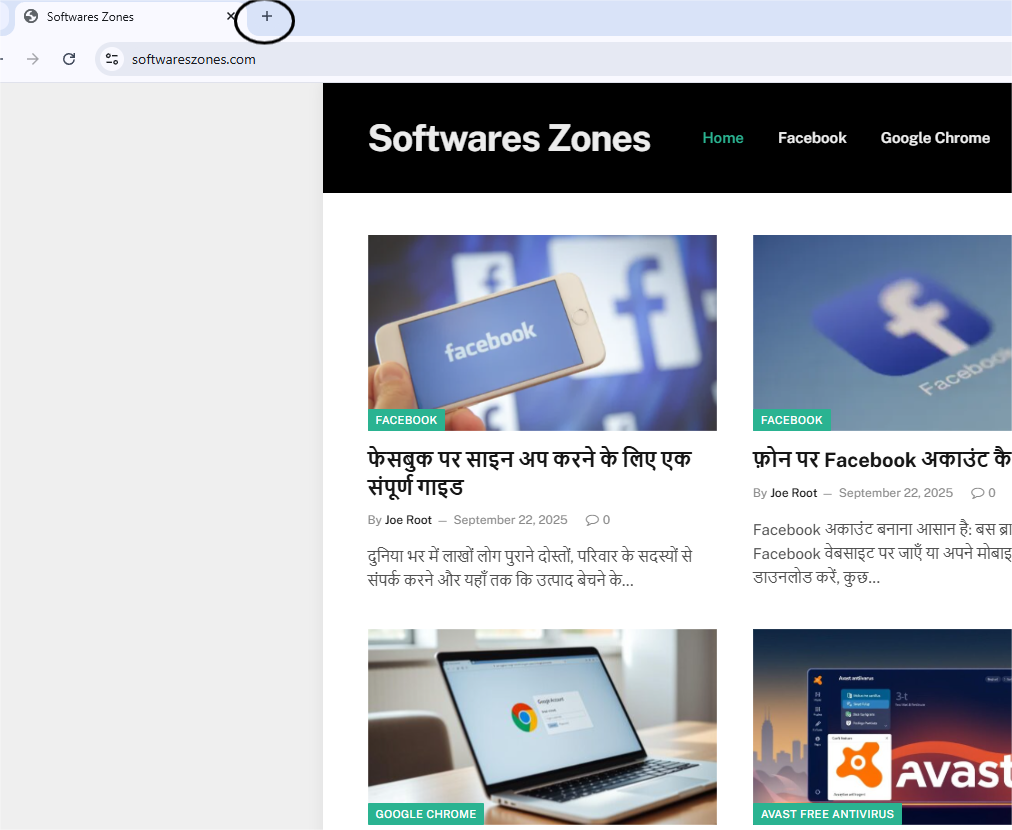Click FACEBOOK category badge on first article image
The height and width of the screenshot is (830, 1012).
click(406, 420)
